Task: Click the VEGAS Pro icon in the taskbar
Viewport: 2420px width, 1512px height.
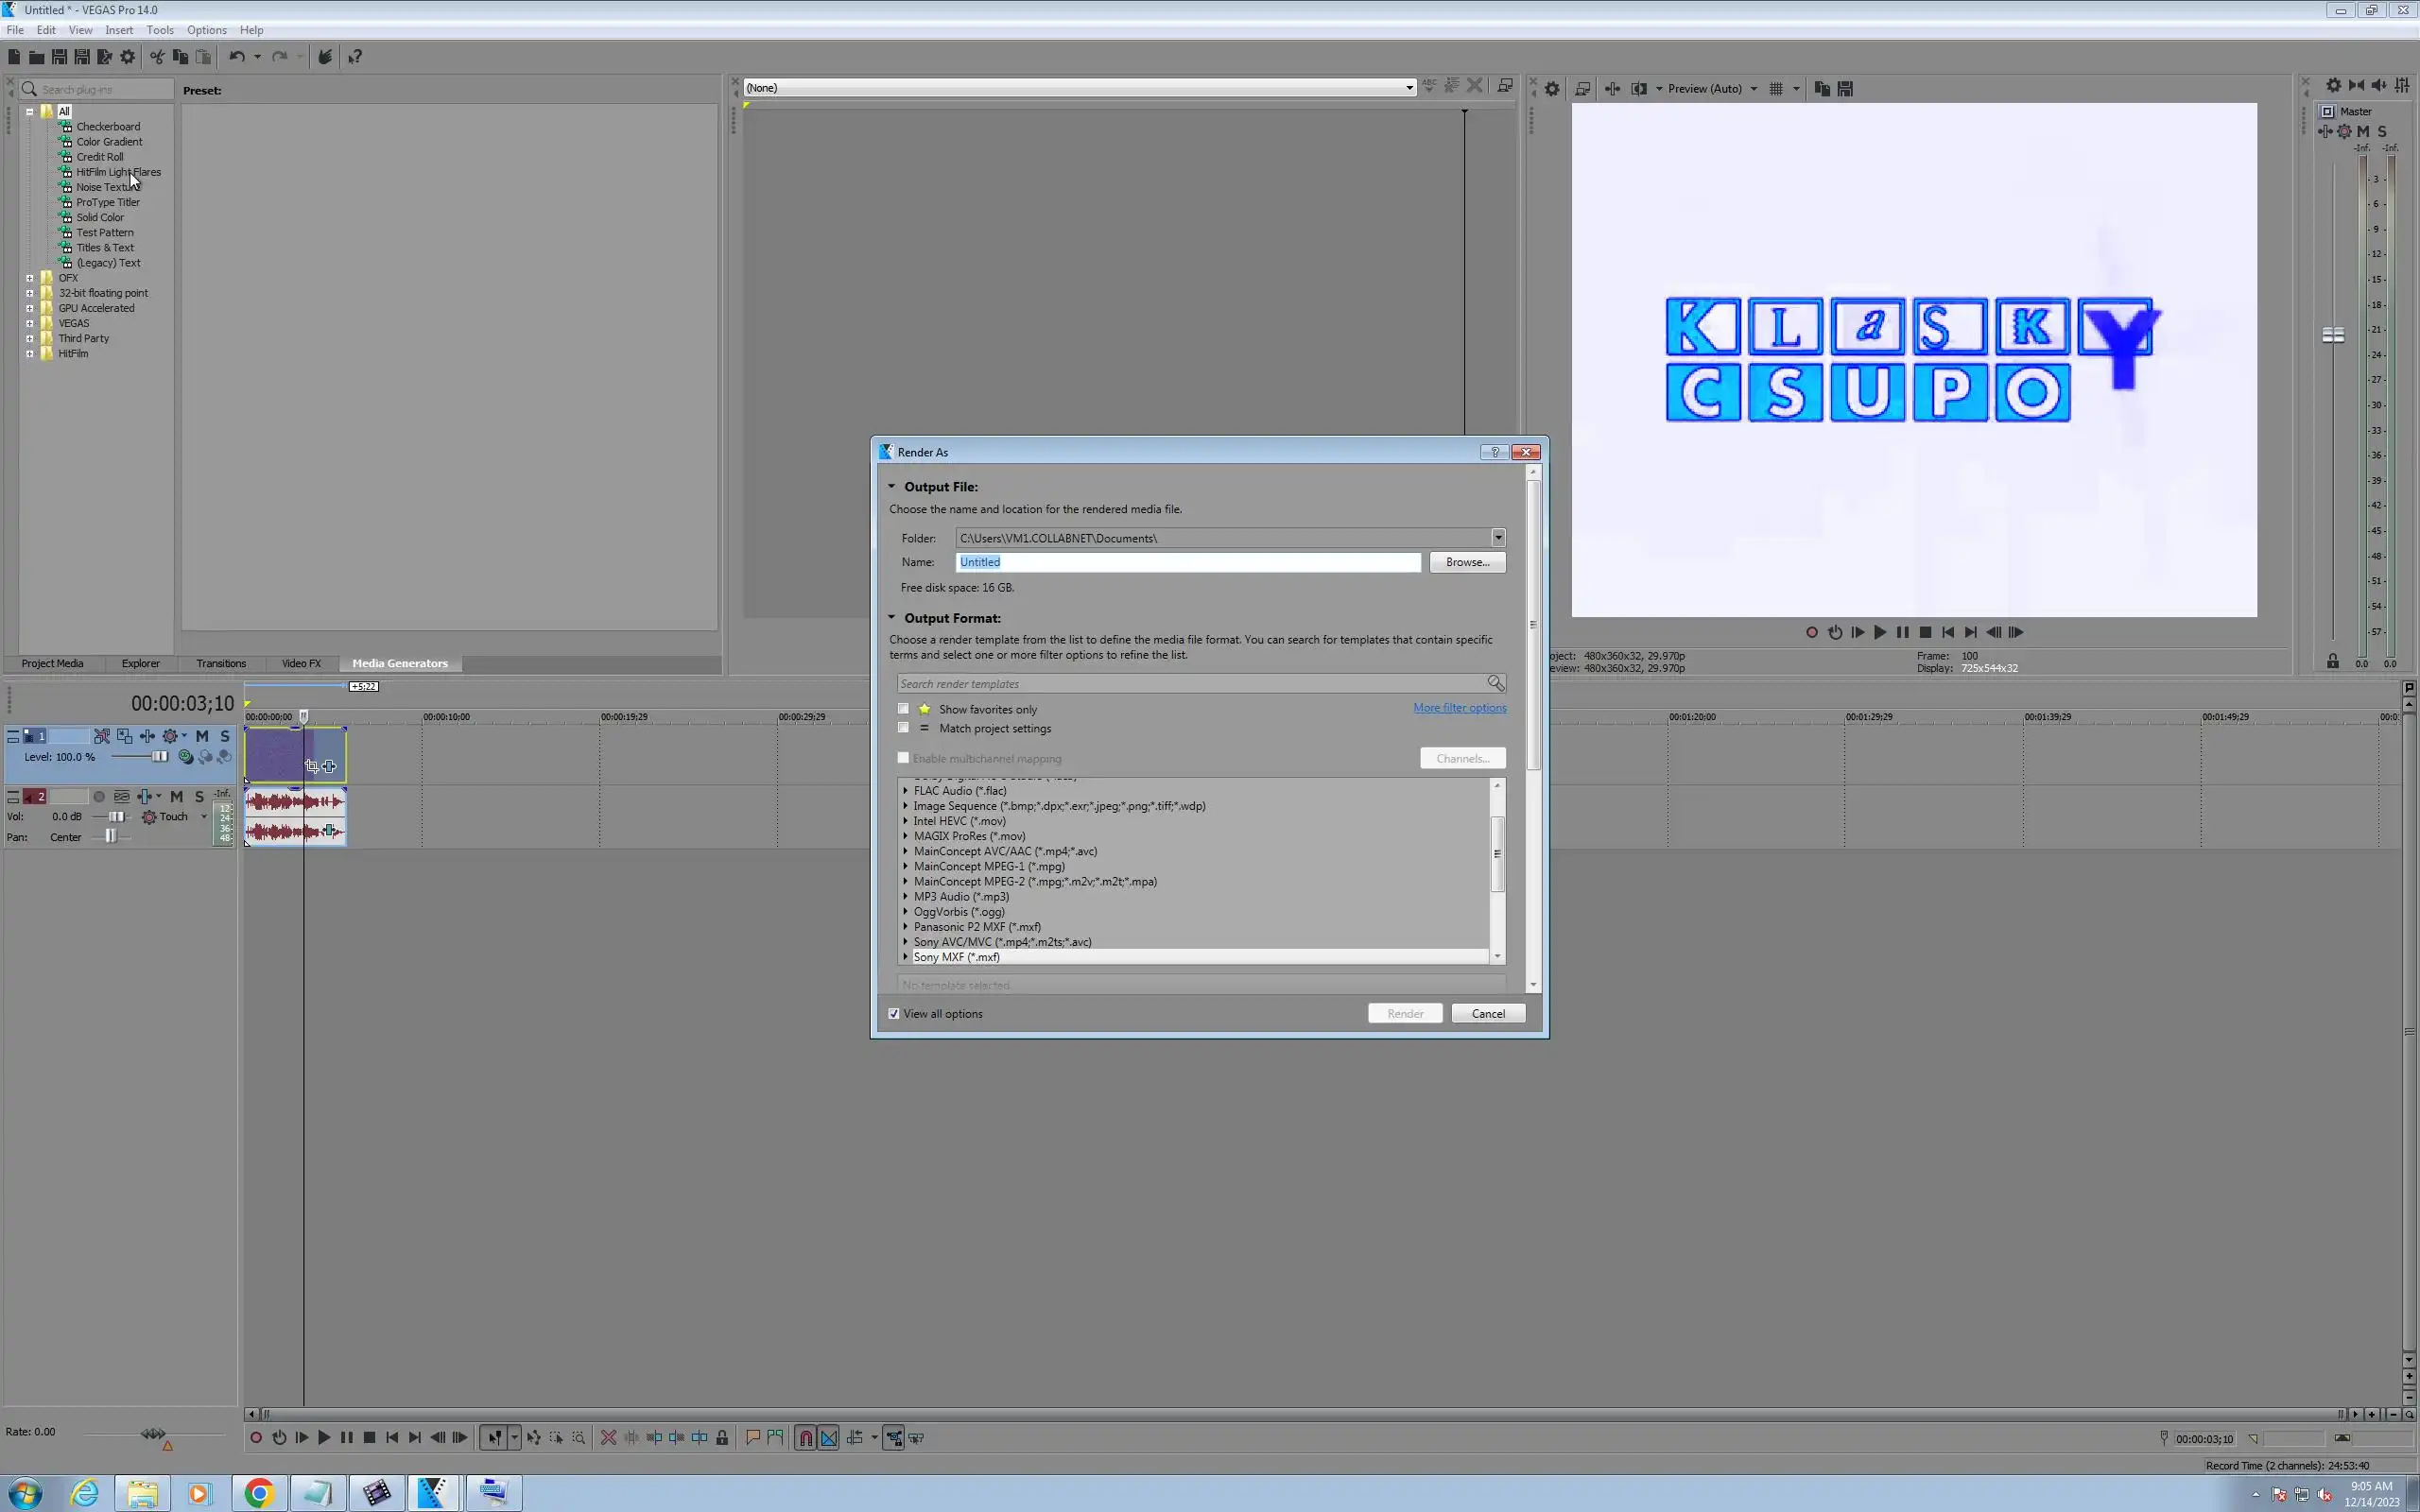Action: pyautogui.click(x=434, y=1493)
